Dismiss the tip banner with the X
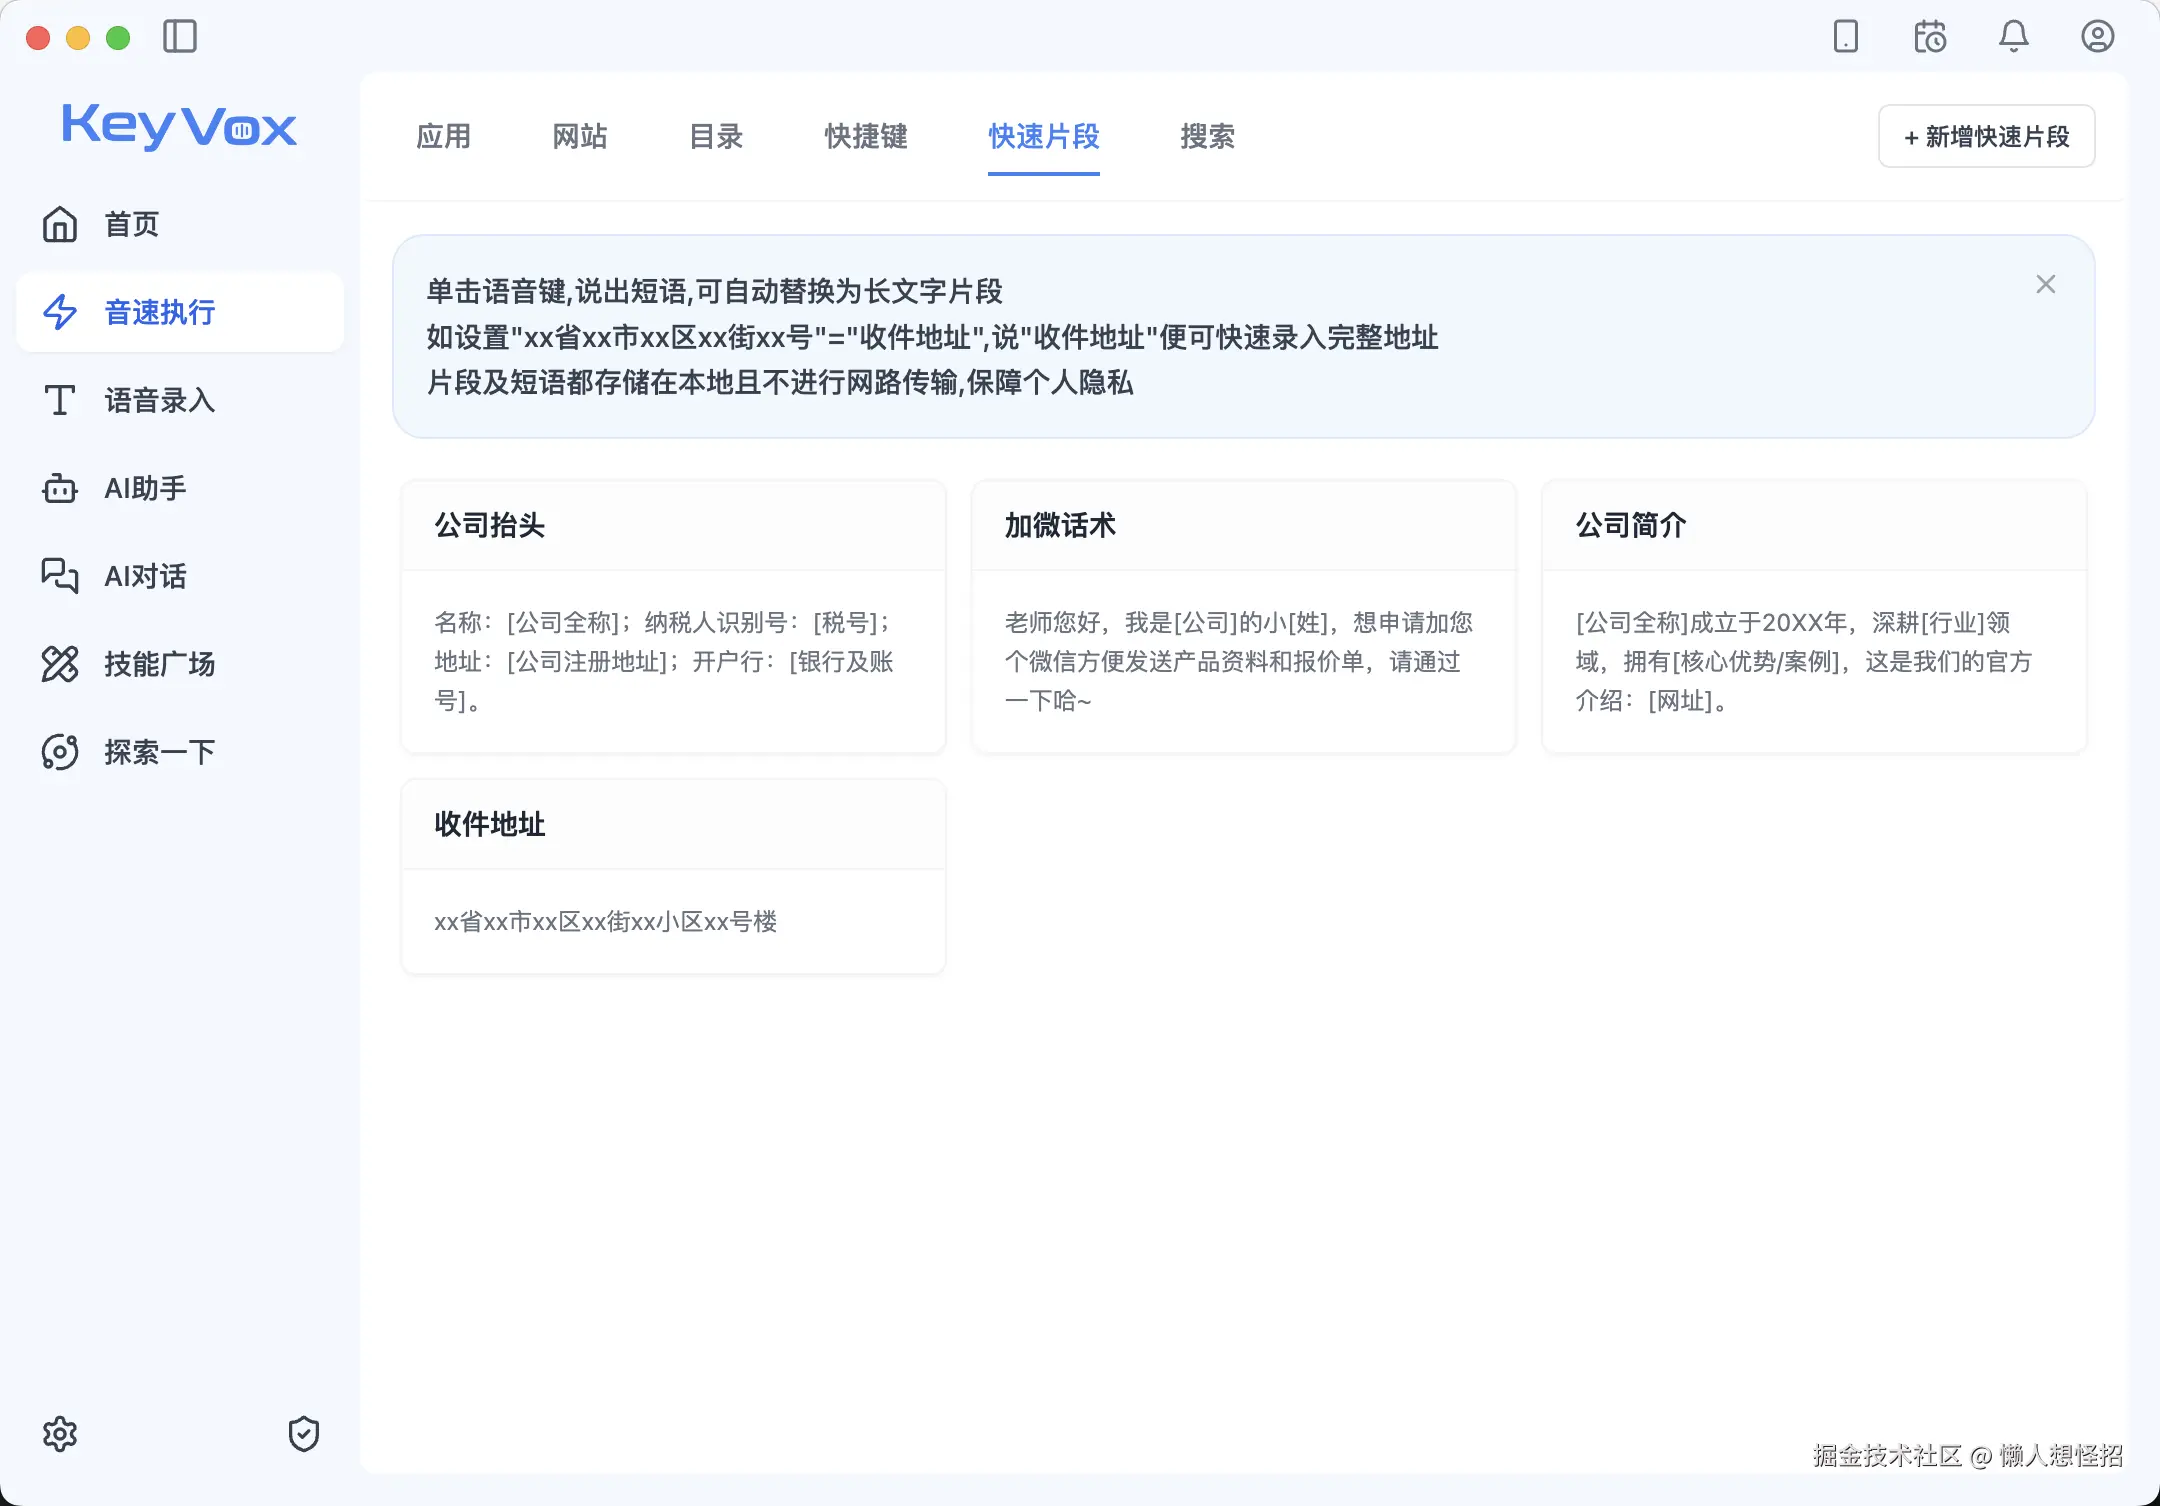The height and width of the screenshot is (1506, 2160). pyautogui.click(x=2046, y=284)
